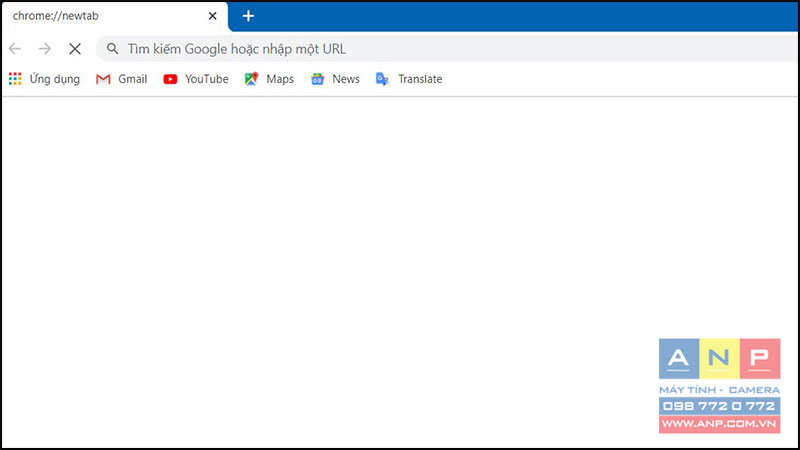Open the News bookmark

(335, 79)
